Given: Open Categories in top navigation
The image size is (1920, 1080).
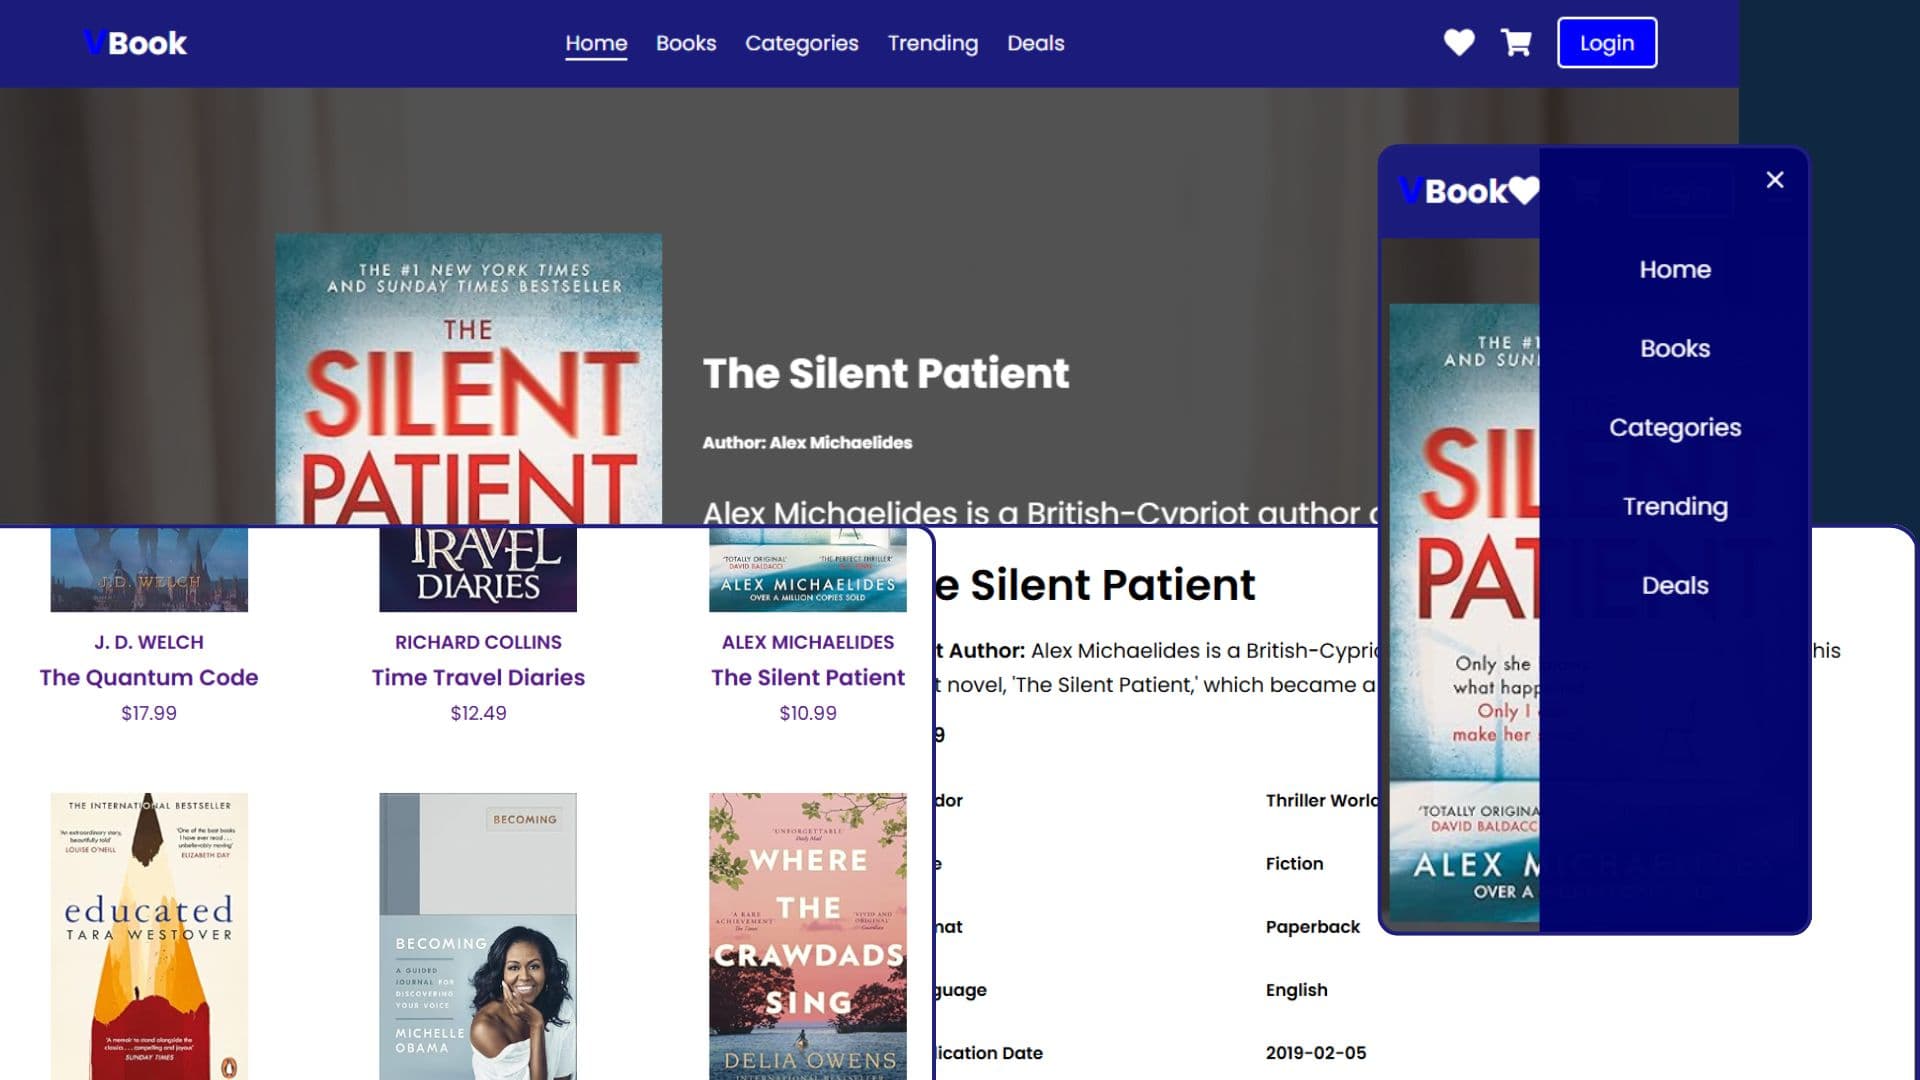Looking at the screenshot, I should click(802, 43).
